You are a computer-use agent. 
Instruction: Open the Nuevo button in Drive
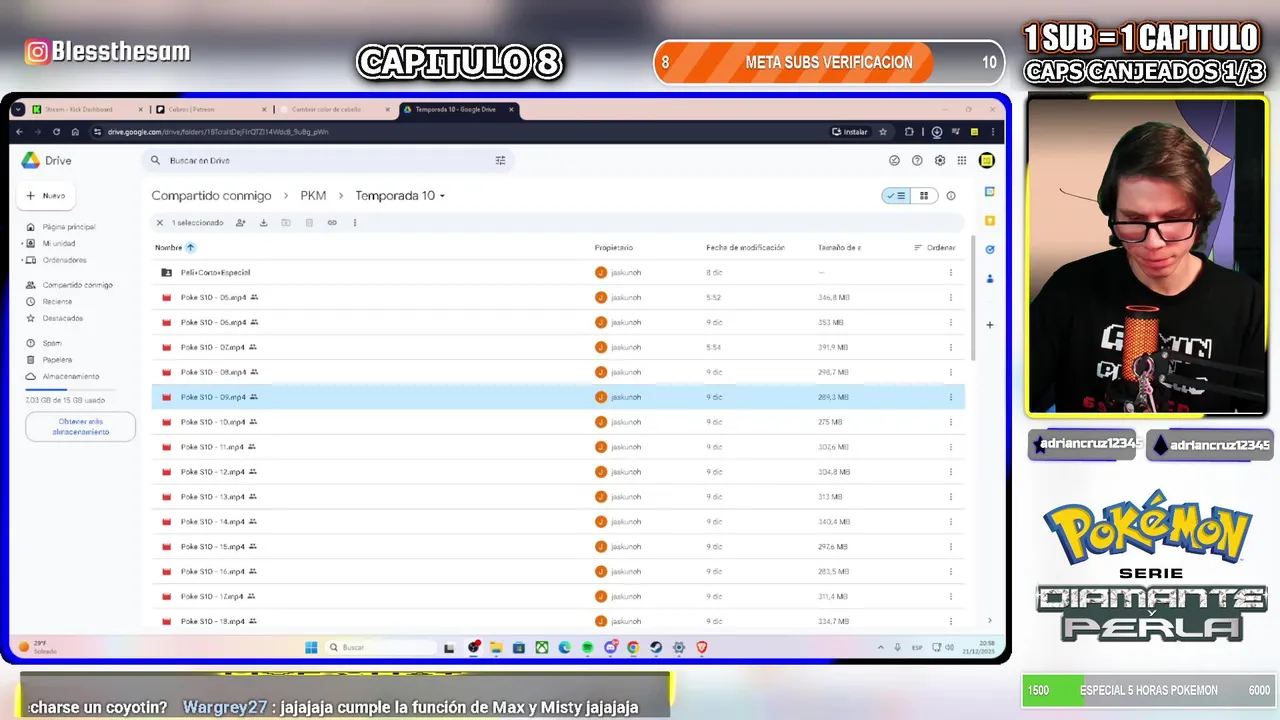(47, 196)
